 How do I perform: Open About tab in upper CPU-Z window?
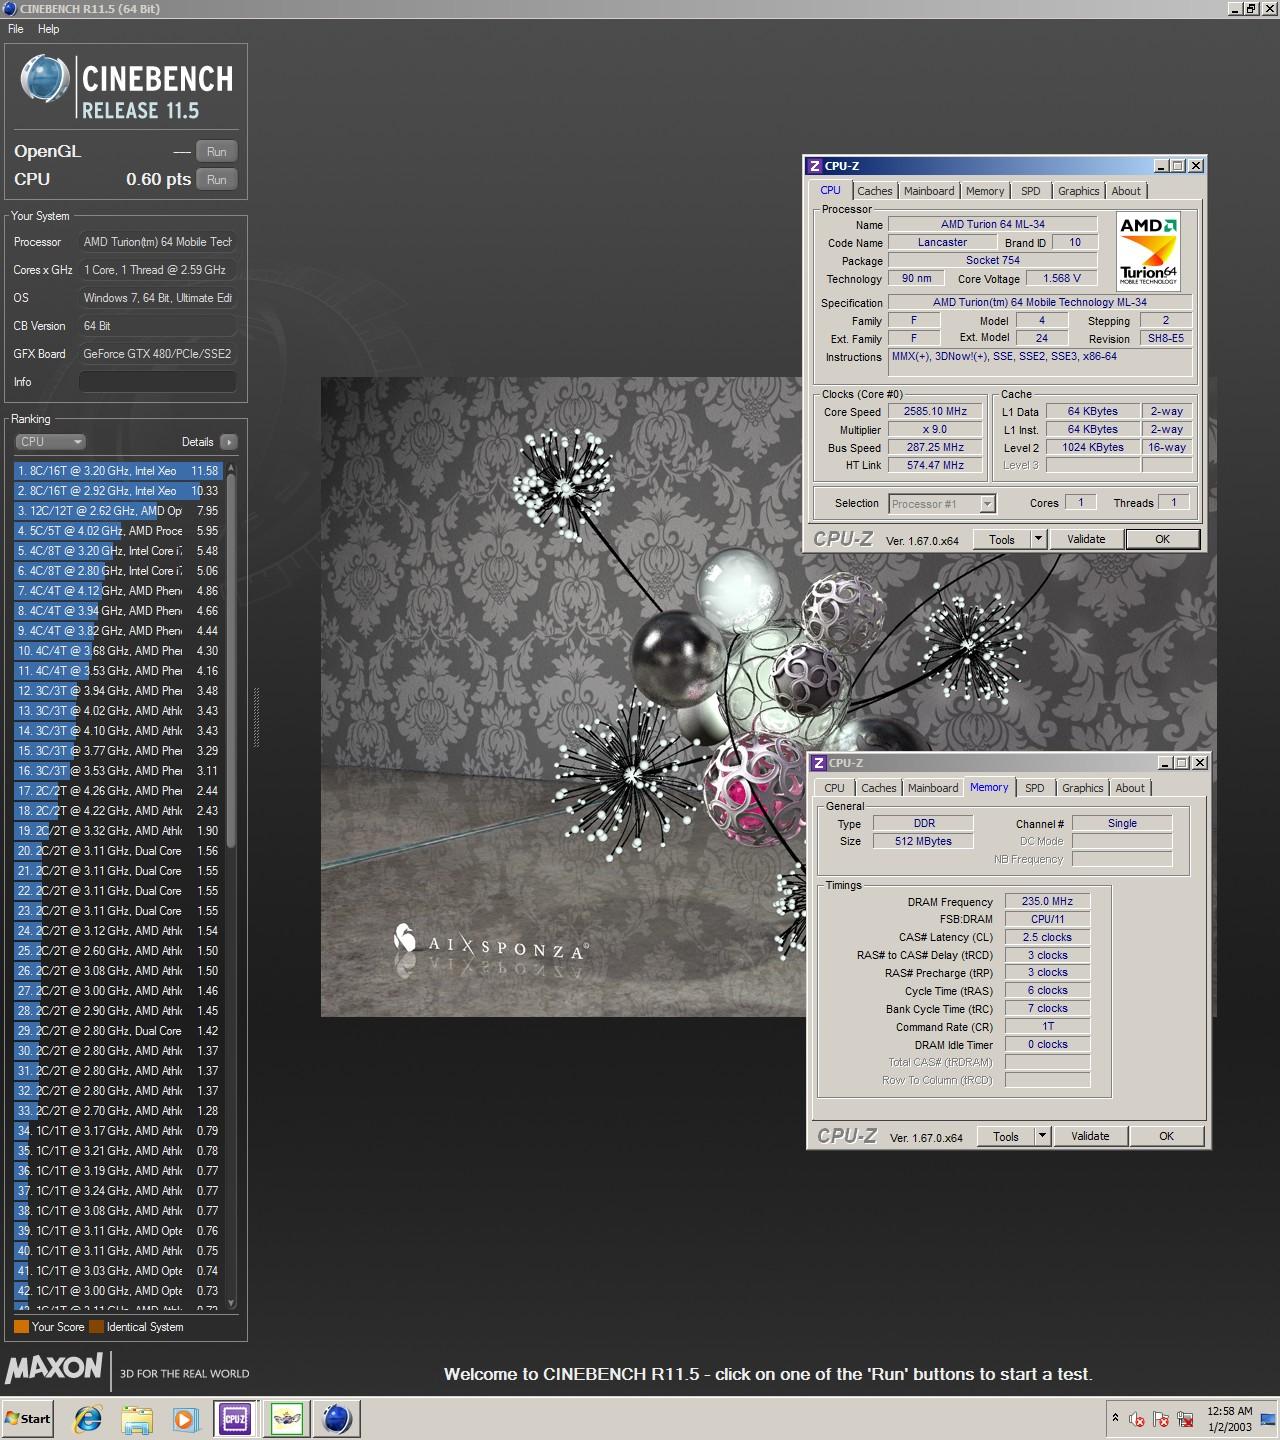[1126, 191]
